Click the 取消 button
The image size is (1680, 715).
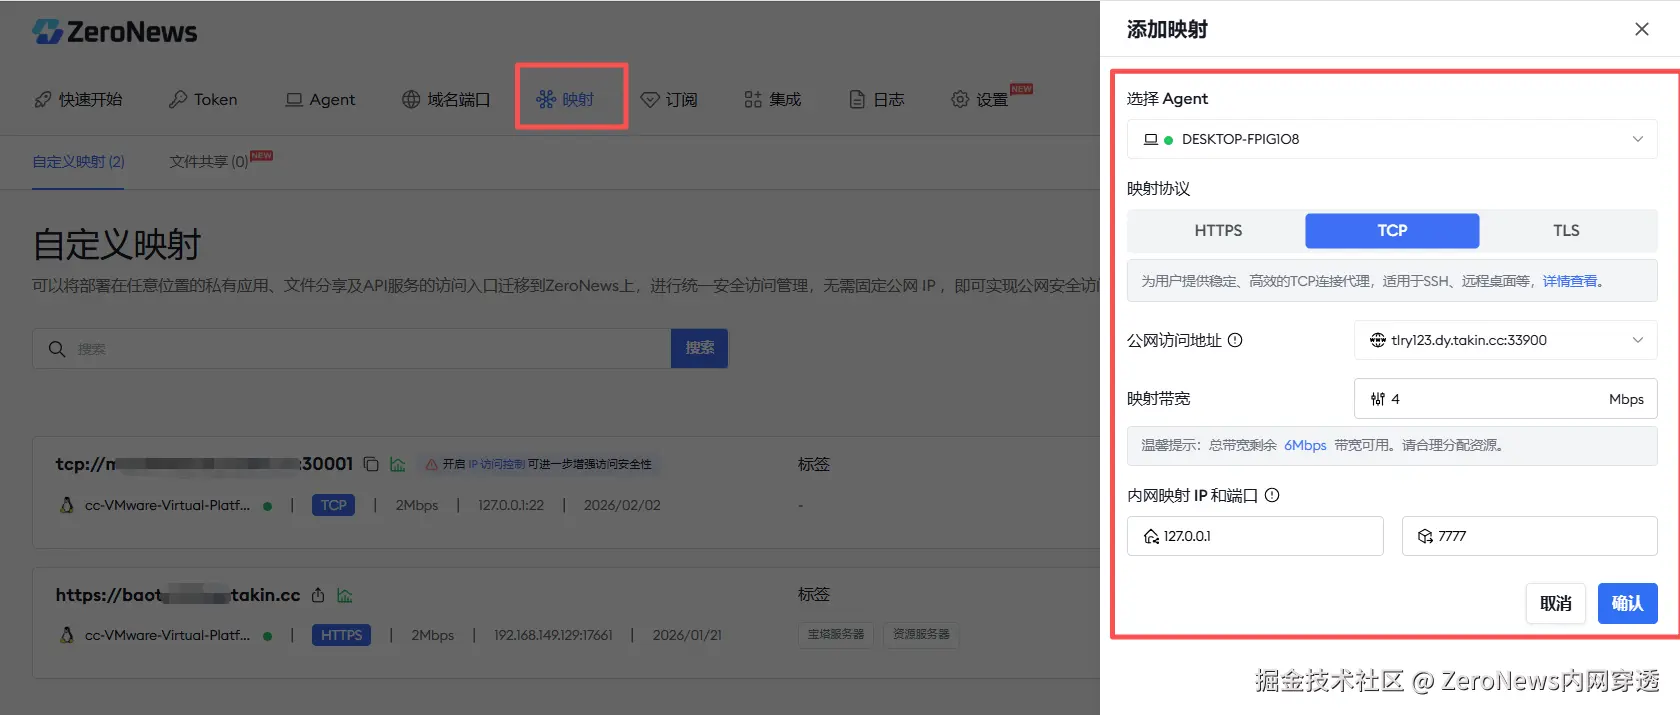(1556, 603)
